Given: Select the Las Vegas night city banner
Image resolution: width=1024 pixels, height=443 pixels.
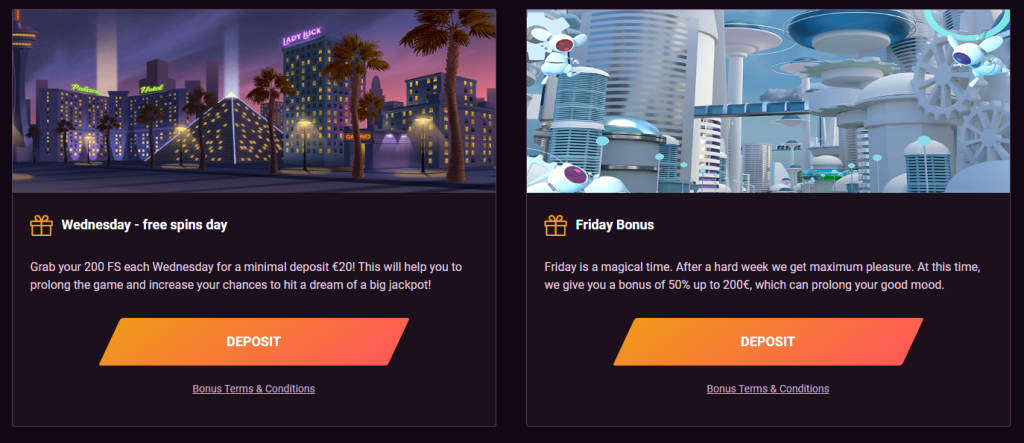Looking at the screenshot, I should 254,100.
